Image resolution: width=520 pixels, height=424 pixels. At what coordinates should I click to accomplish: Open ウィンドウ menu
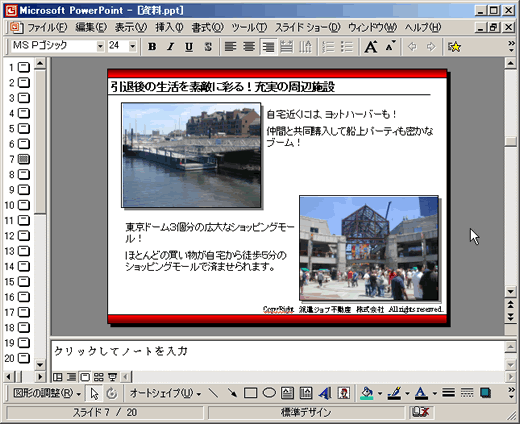(372, 27)
